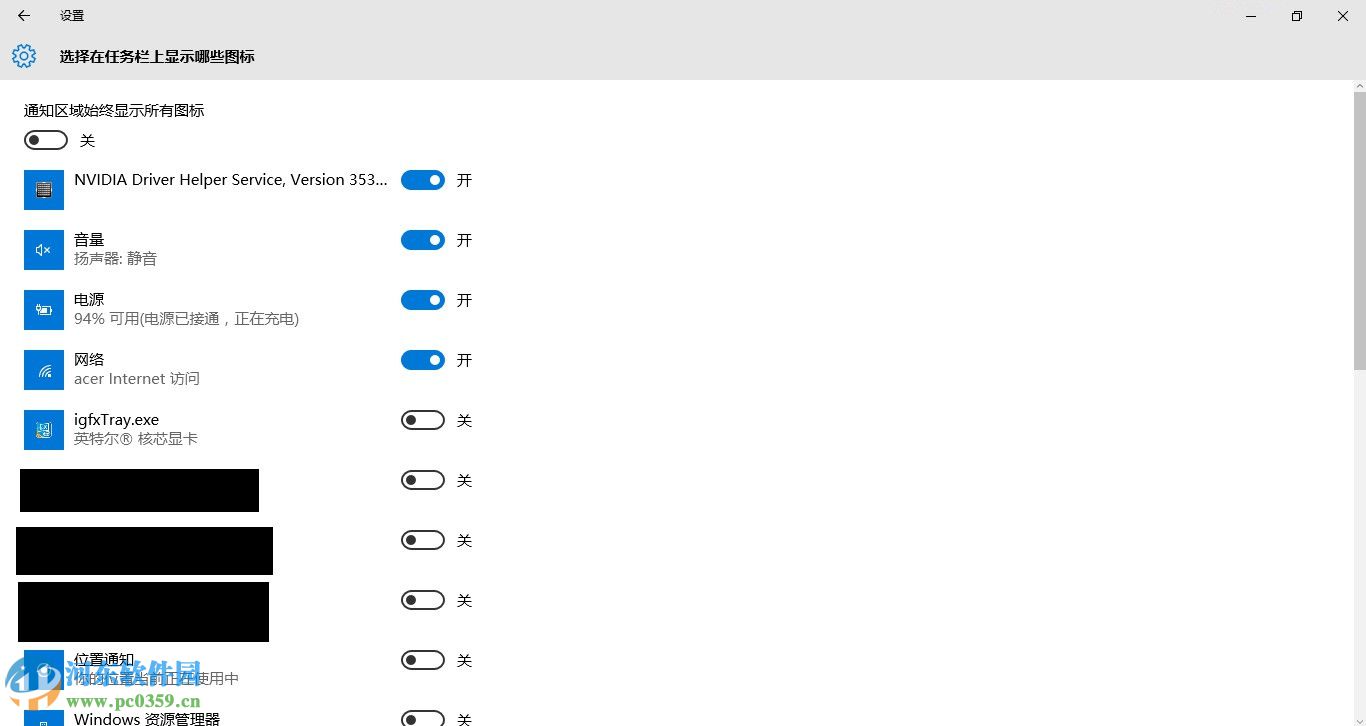1366x726 pixels.
Task: Click the 网络 Wi-Fi icon
Action: [x=44, y=370]
